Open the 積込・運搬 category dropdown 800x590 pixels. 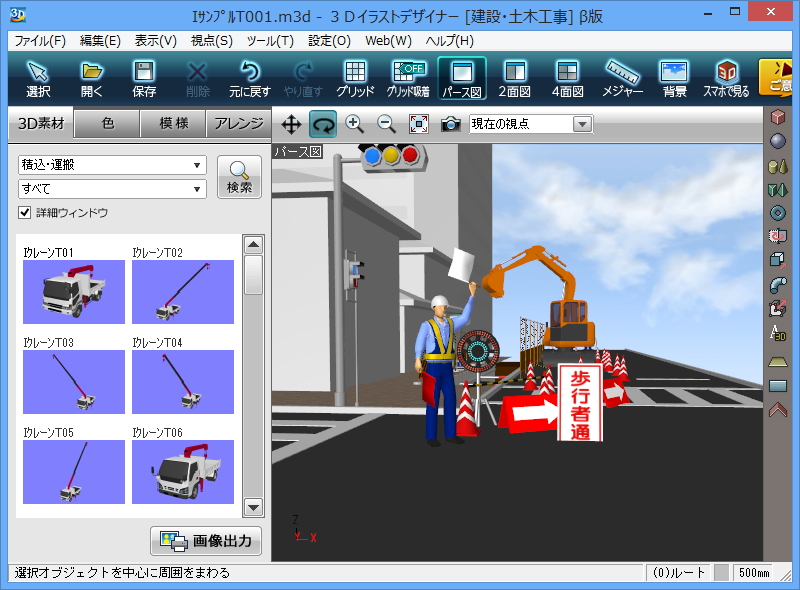tap(110, 164)
